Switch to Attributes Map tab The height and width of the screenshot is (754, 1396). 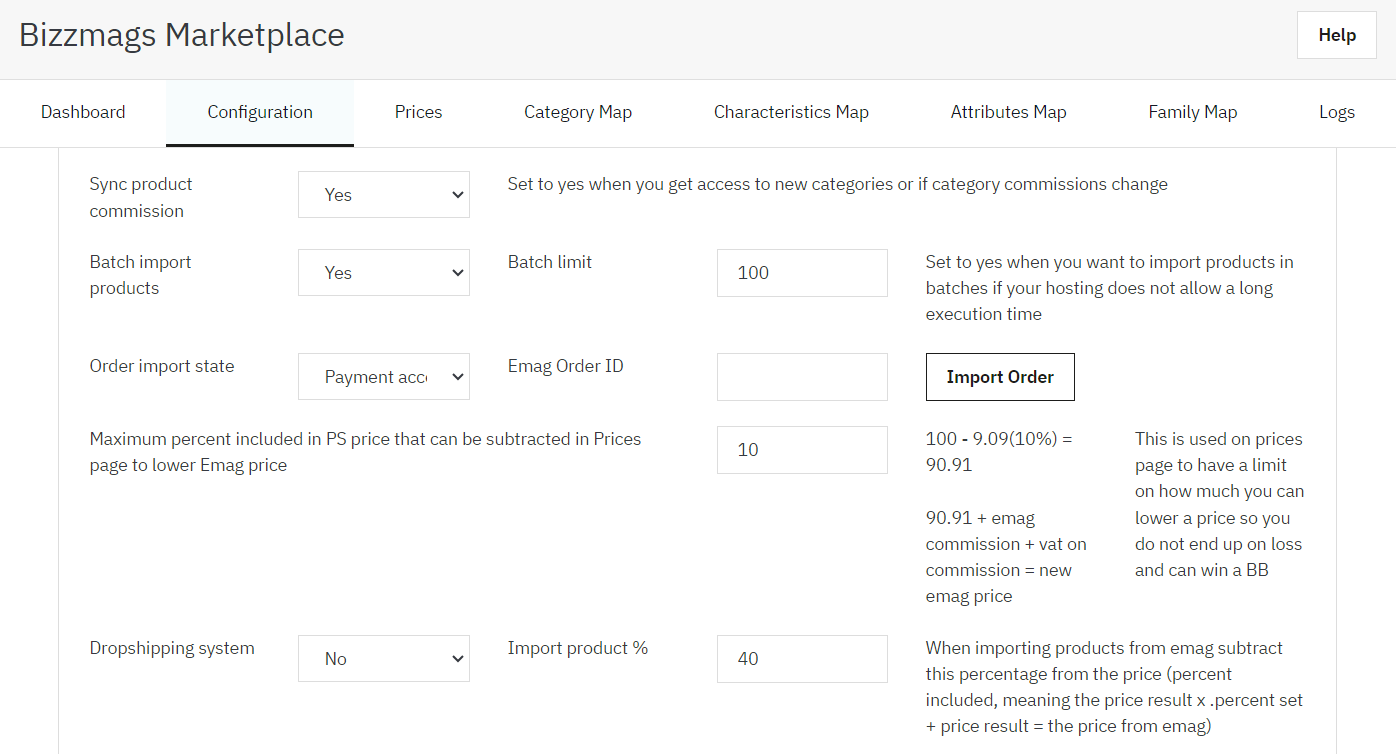click(1008, 112)
